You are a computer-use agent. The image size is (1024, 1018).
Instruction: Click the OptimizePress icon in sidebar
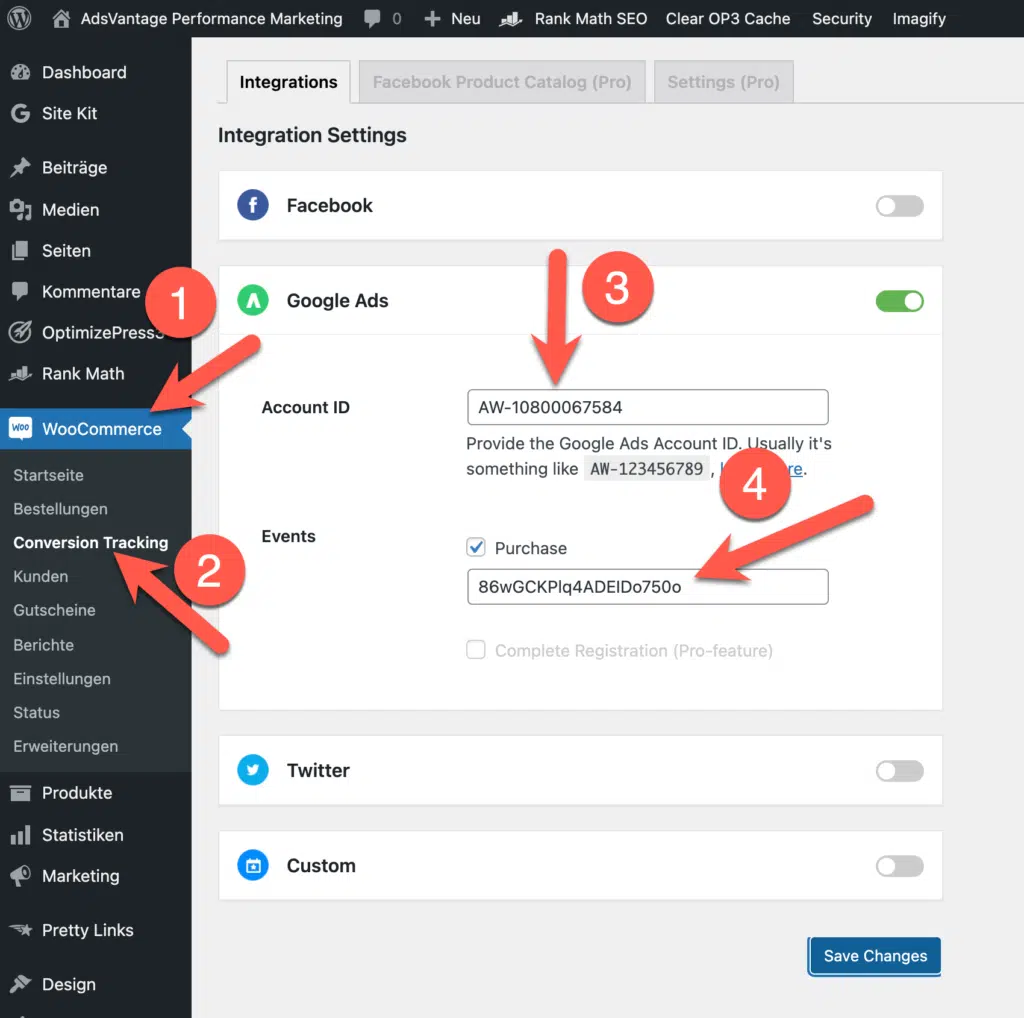click(20, 332)
